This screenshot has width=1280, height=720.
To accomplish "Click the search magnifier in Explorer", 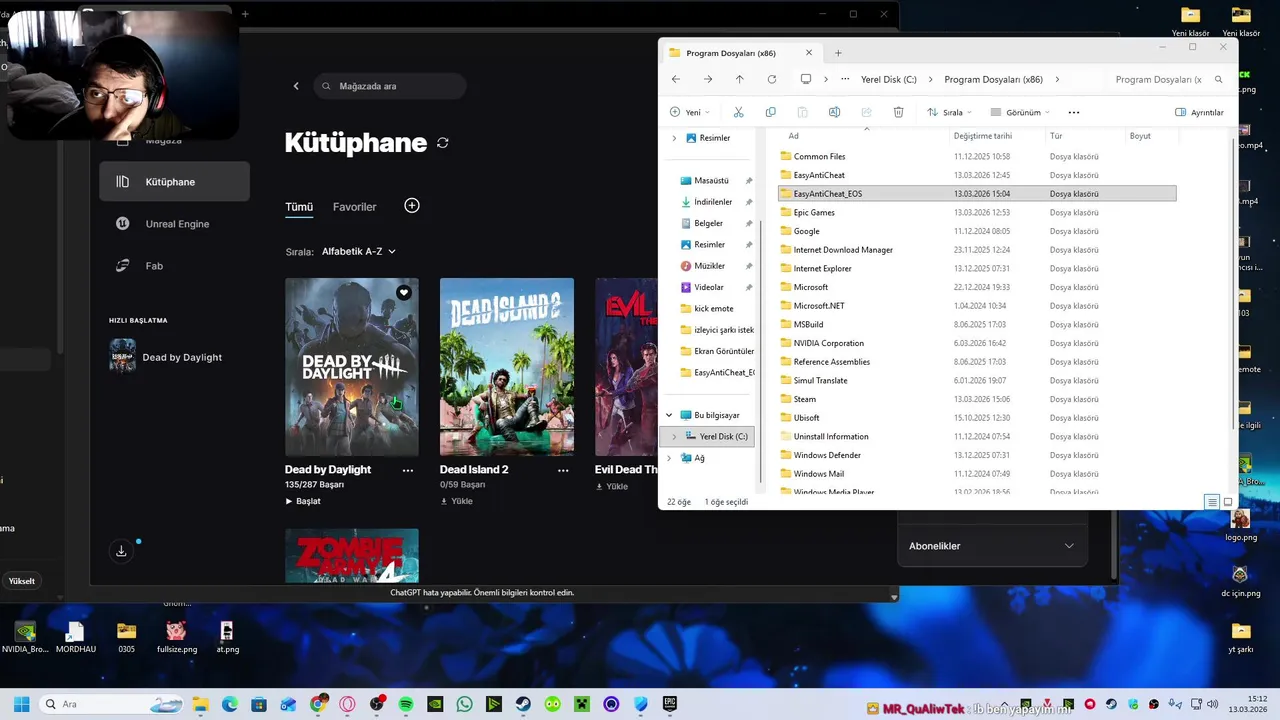I will [x=1218, y=79].
